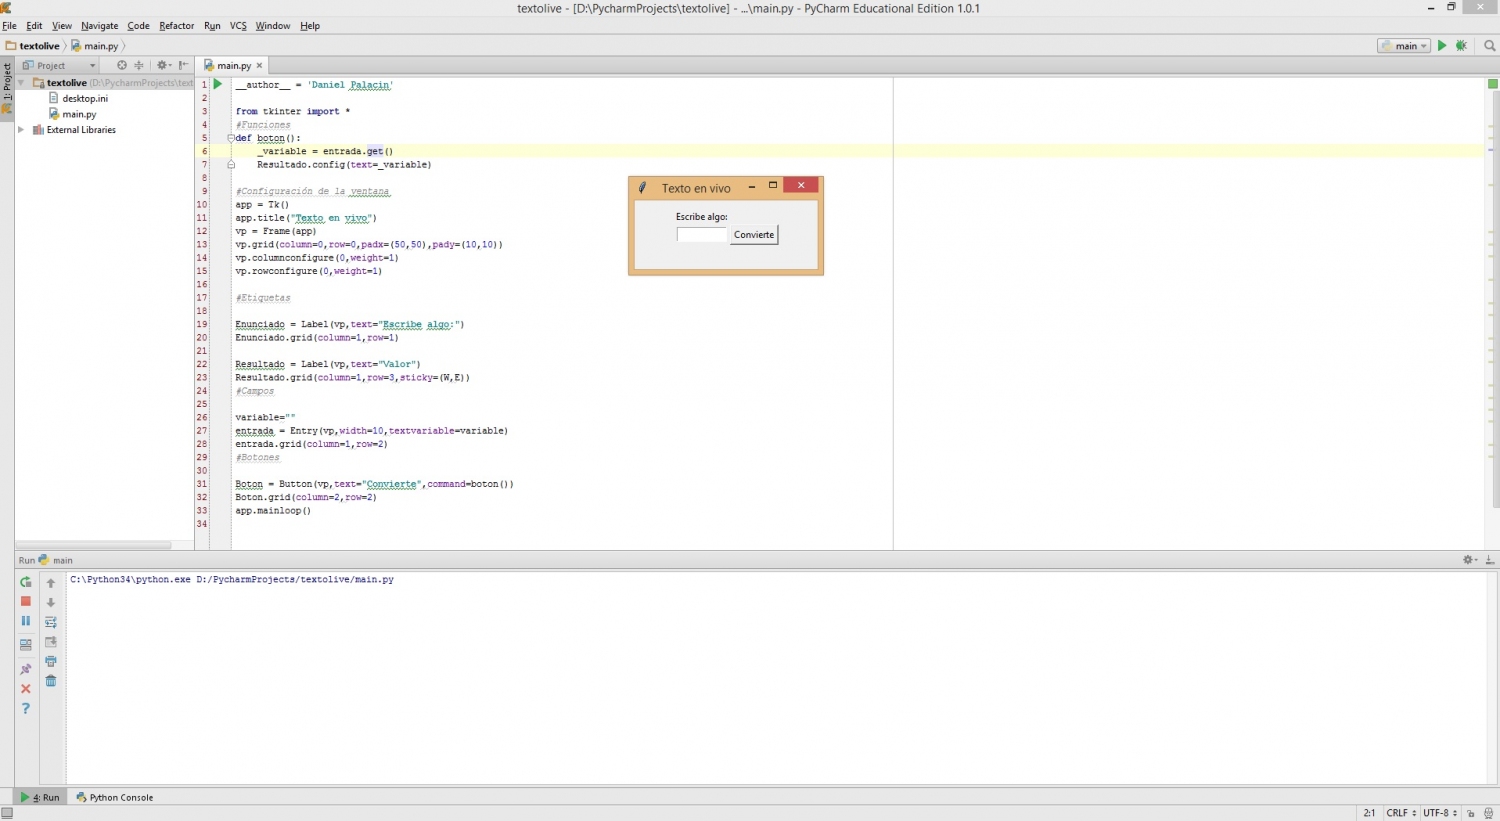Open the Refactor menu
This screenshot has width=1500, height=821.
(x=177, y=26)
